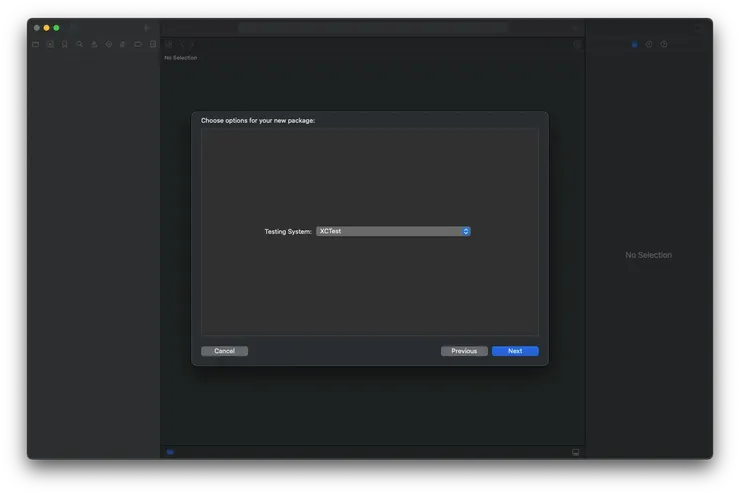
Task: Open the Testing System dropdown
Action: pos(393,231)
